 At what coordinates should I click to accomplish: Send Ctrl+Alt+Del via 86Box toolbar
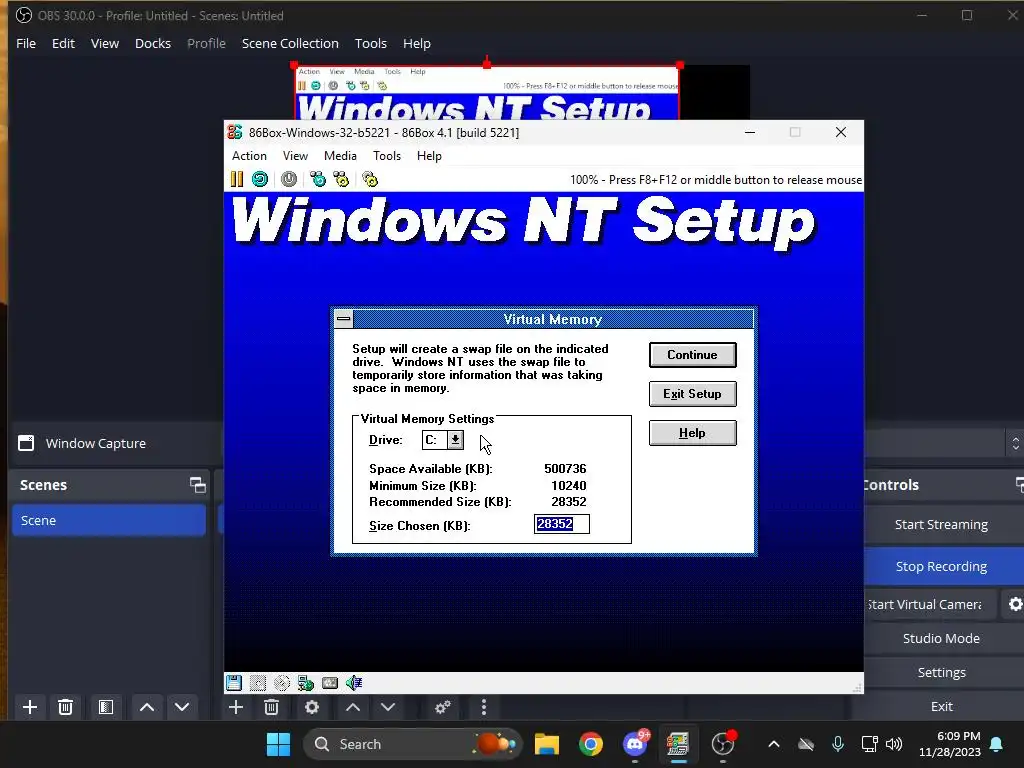pos(318,179)
